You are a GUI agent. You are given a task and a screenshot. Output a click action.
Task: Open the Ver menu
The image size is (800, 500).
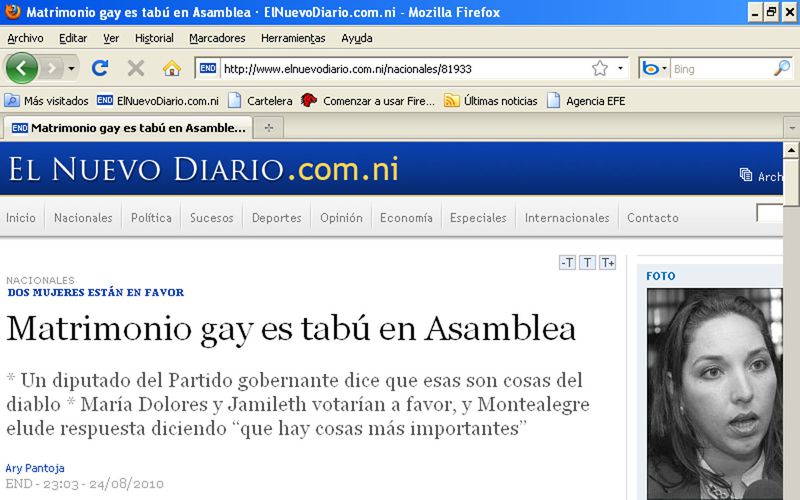click(111, 38)
